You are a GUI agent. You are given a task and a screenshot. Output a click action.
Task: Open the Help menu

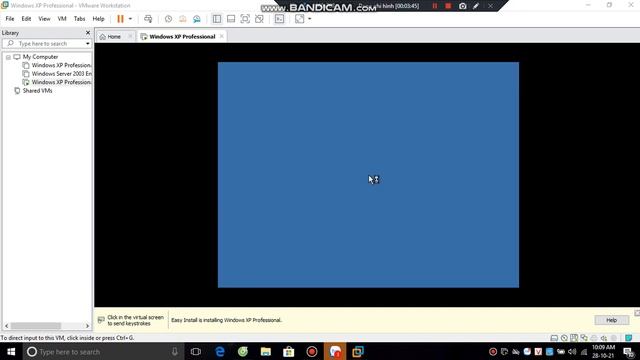click(98, 19)
